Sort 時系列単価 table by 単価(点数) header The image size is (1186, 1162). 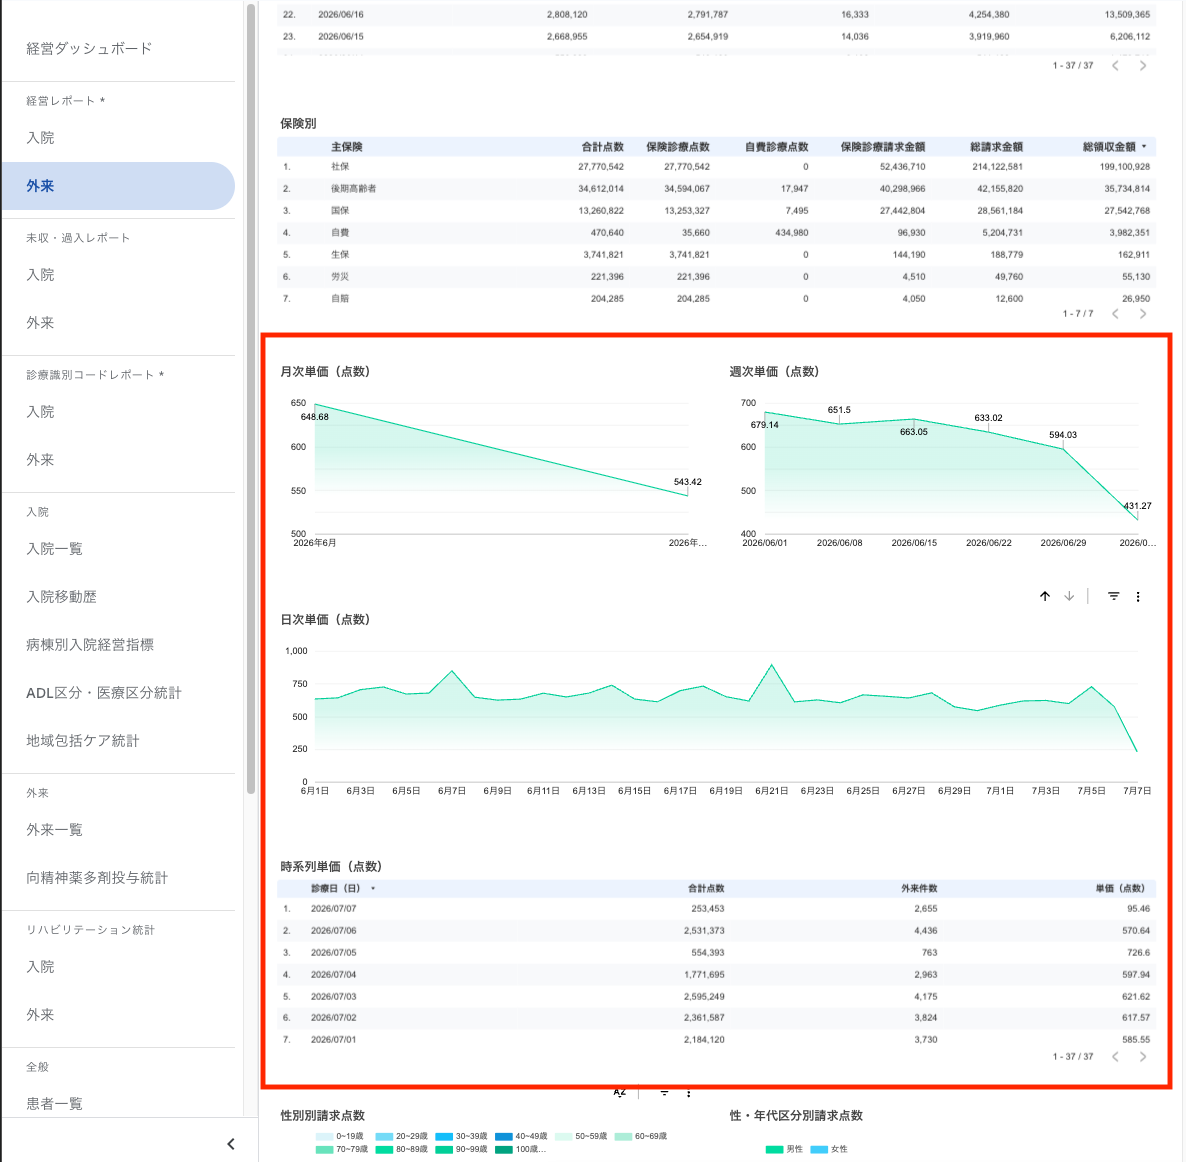click(x=1120, y=888)
